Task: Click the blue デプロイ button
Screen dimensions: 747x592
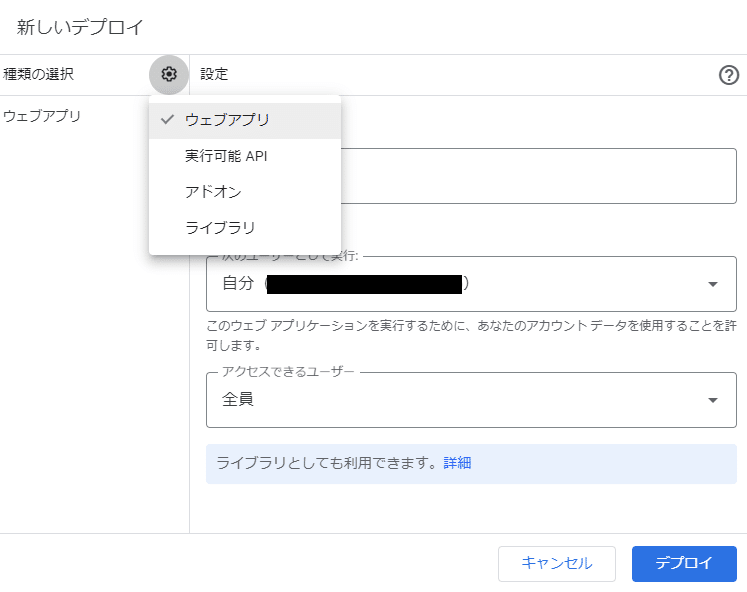Action: (684, 563)
